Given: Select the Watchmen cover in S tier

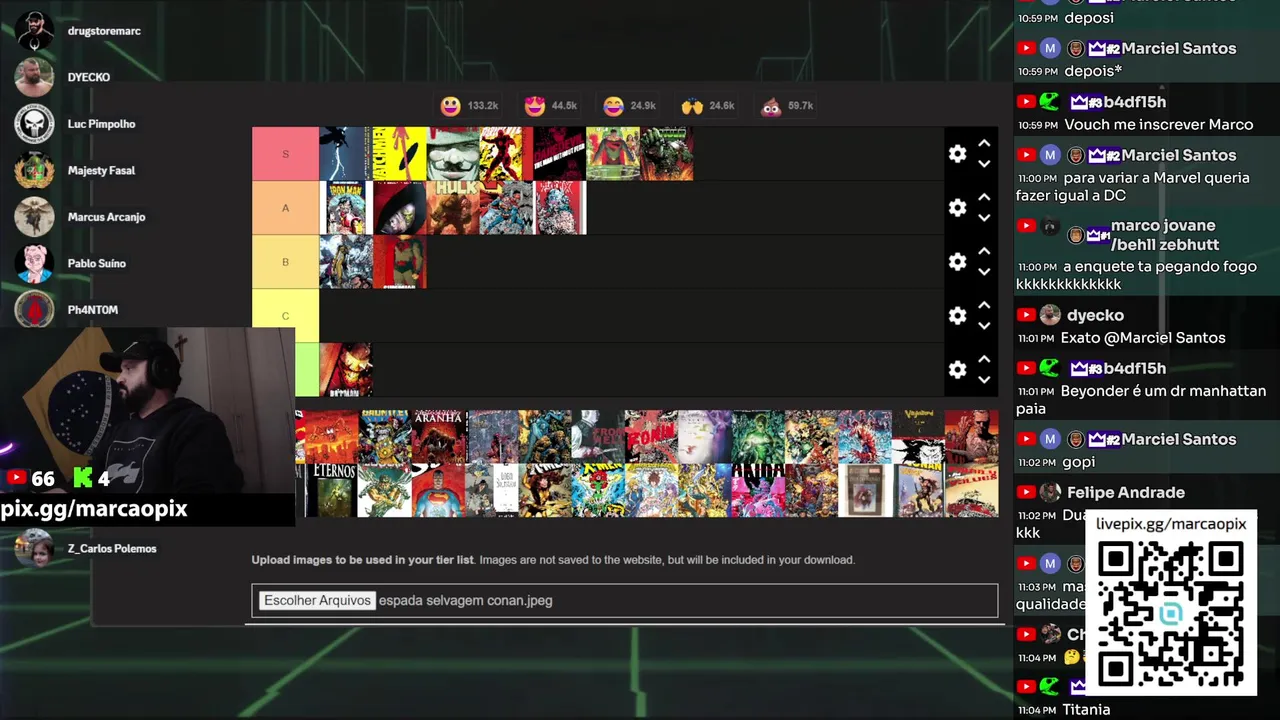Looking at the screenshot, I should 399,153.
